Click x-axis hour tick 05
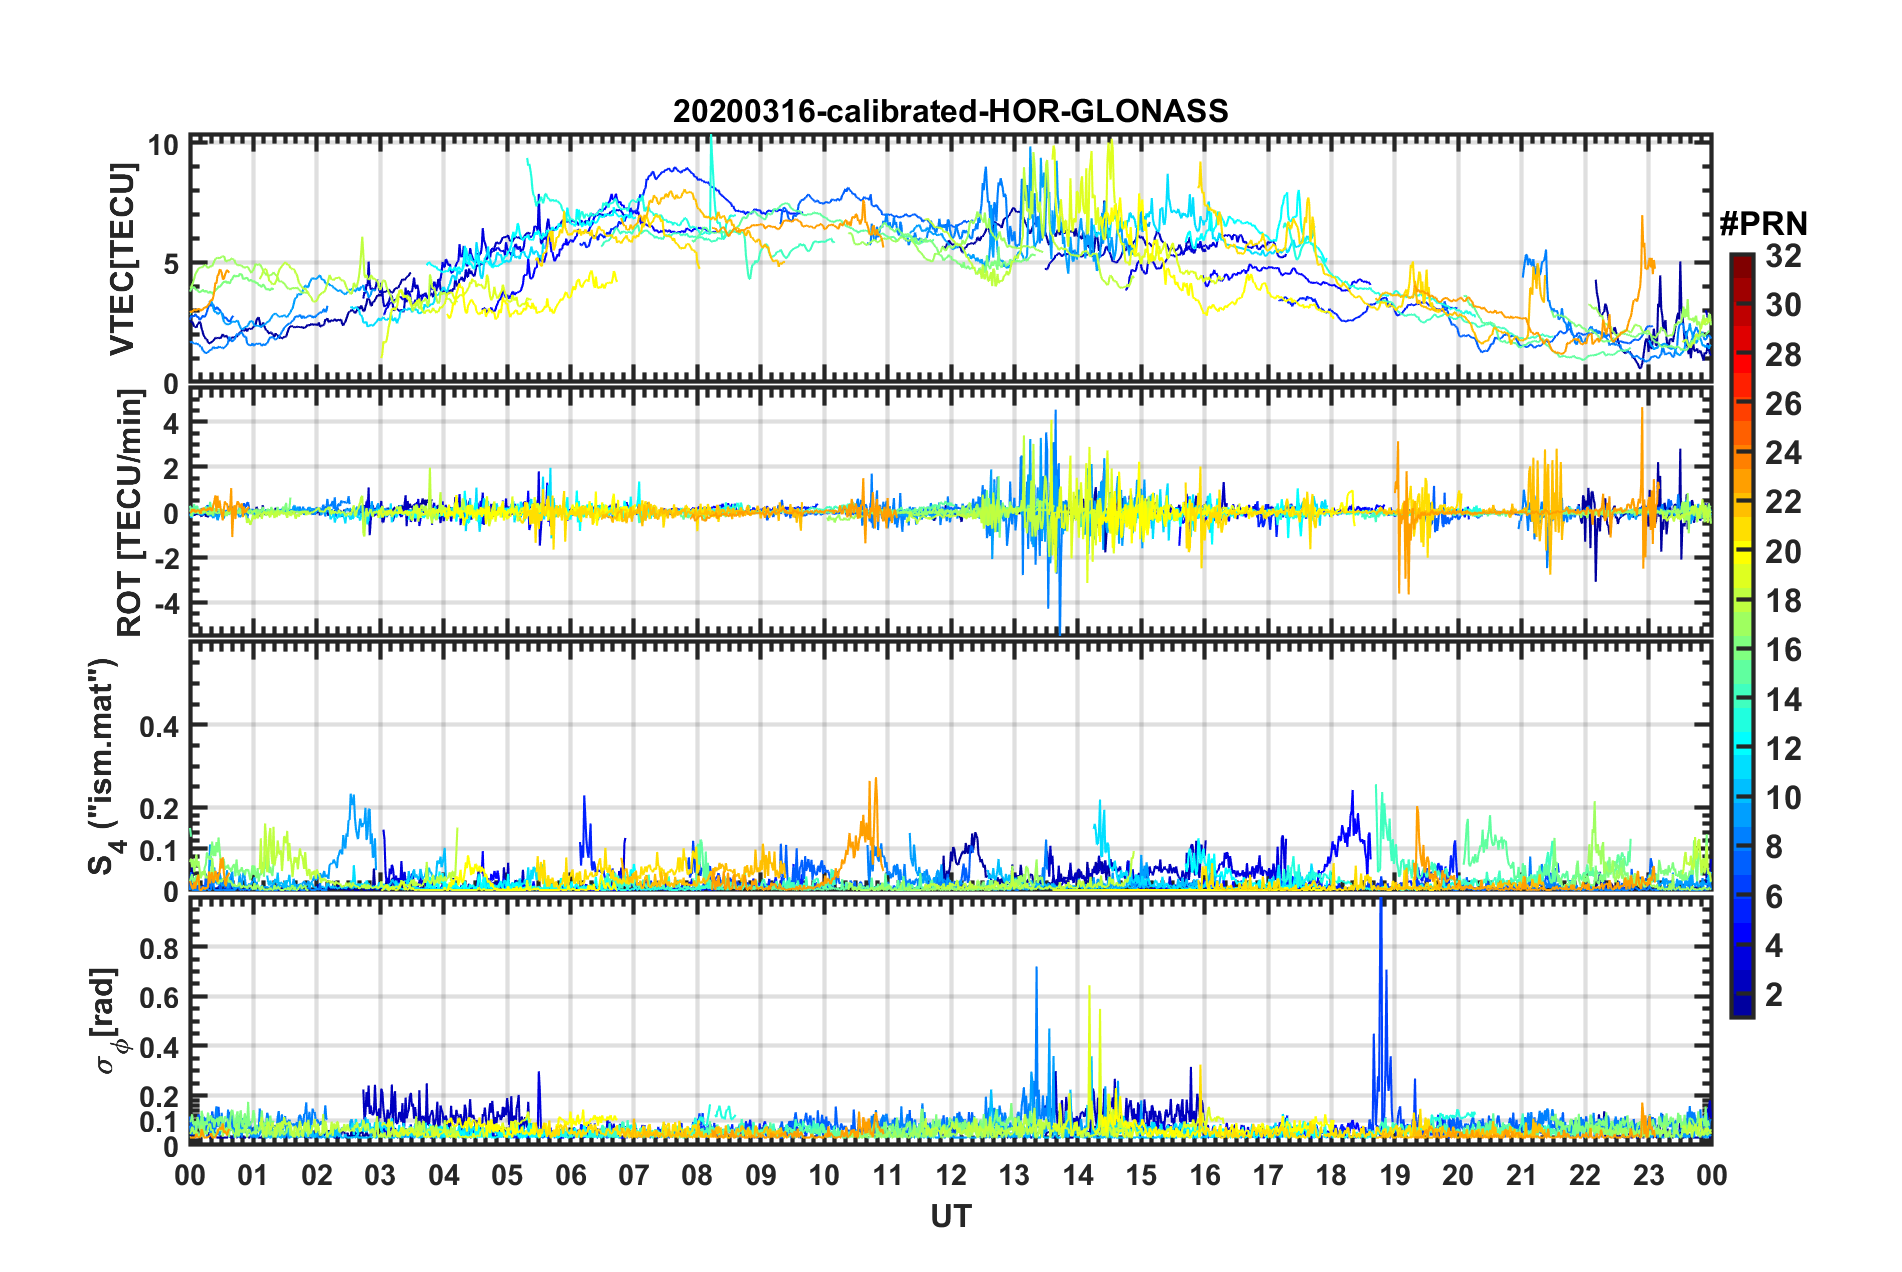The width and height of the screenshot is (1902, 1272). coord(507,1175)
